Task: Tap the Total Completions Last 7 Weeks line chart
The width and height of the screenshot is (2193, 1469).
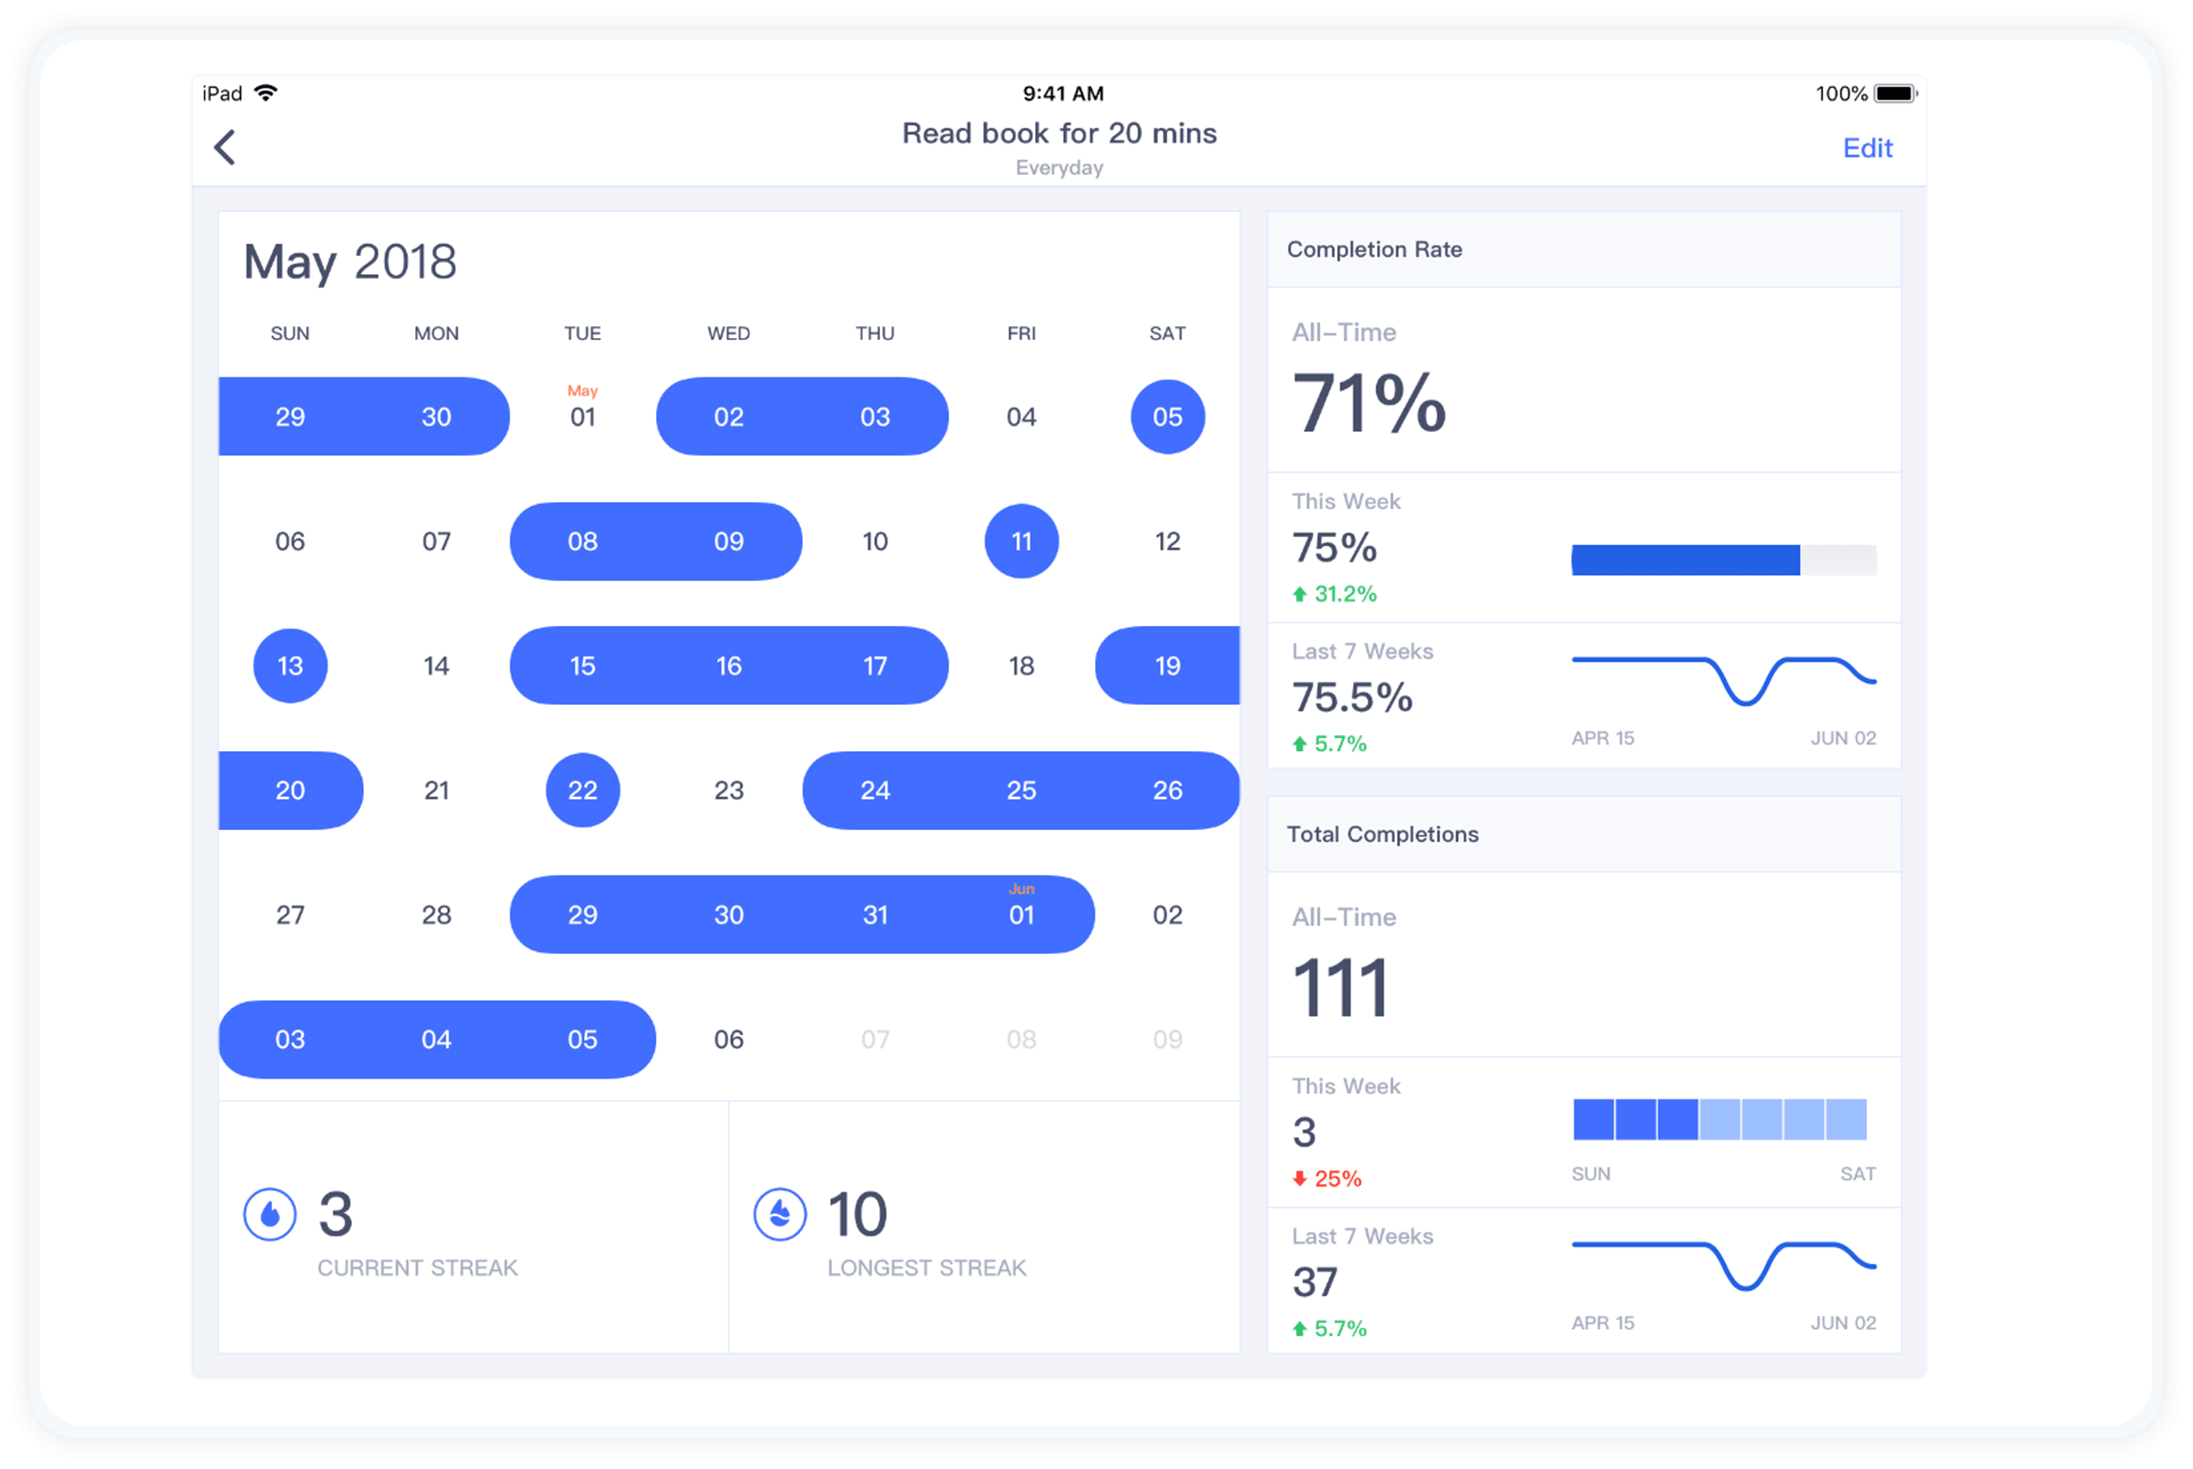Action: click(1723, 1265)
